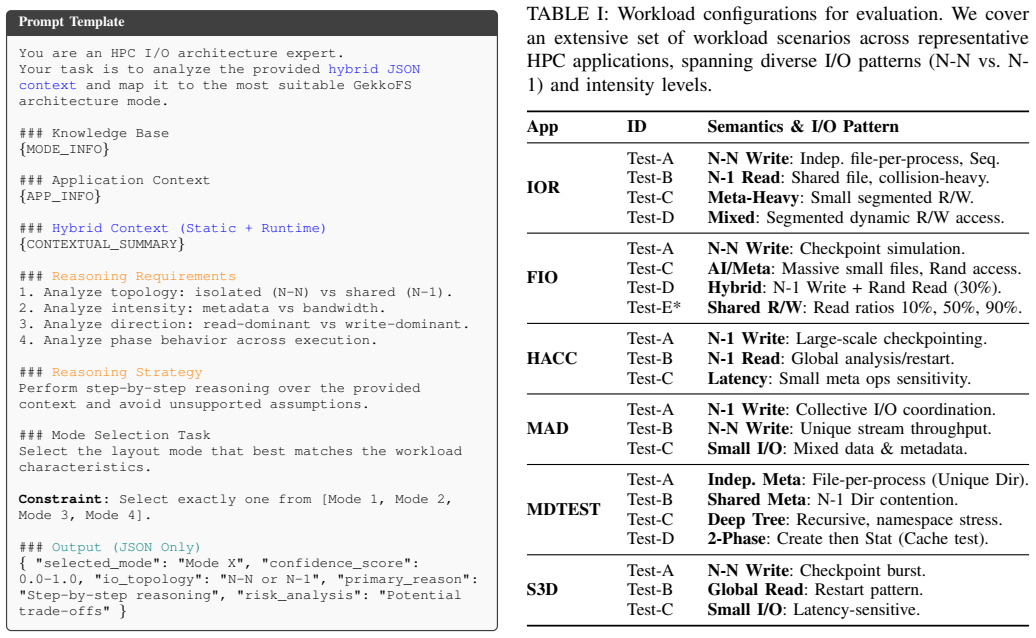Click the 'S3D' app cell

pos(542,589)
